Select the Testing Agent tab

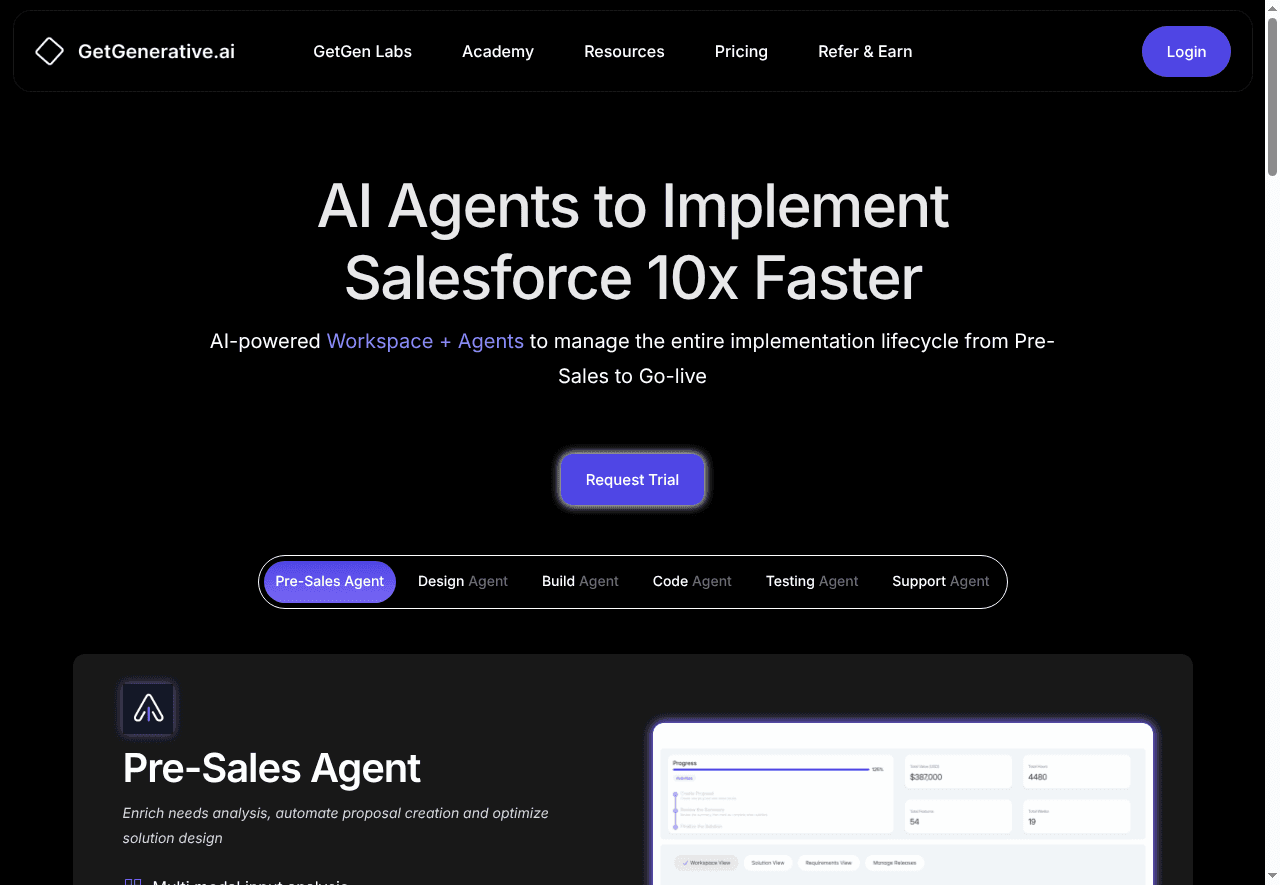tap(812, 581)
